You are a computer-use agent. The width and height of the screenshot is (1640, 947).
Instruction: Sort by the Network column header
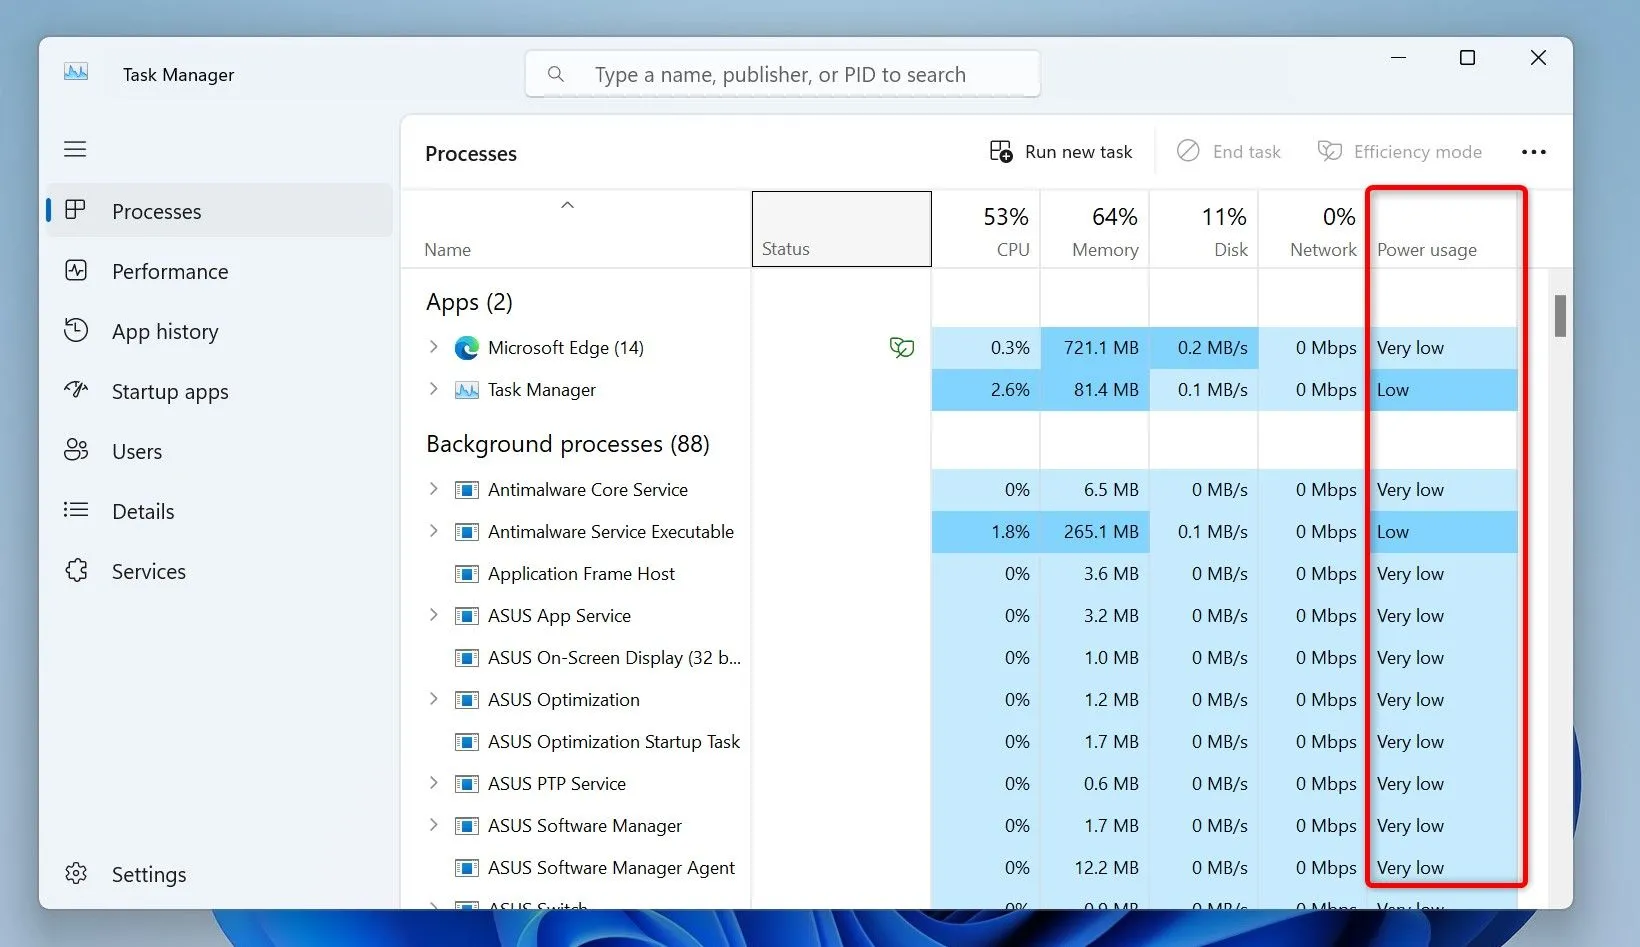(x=1313, y=229)
